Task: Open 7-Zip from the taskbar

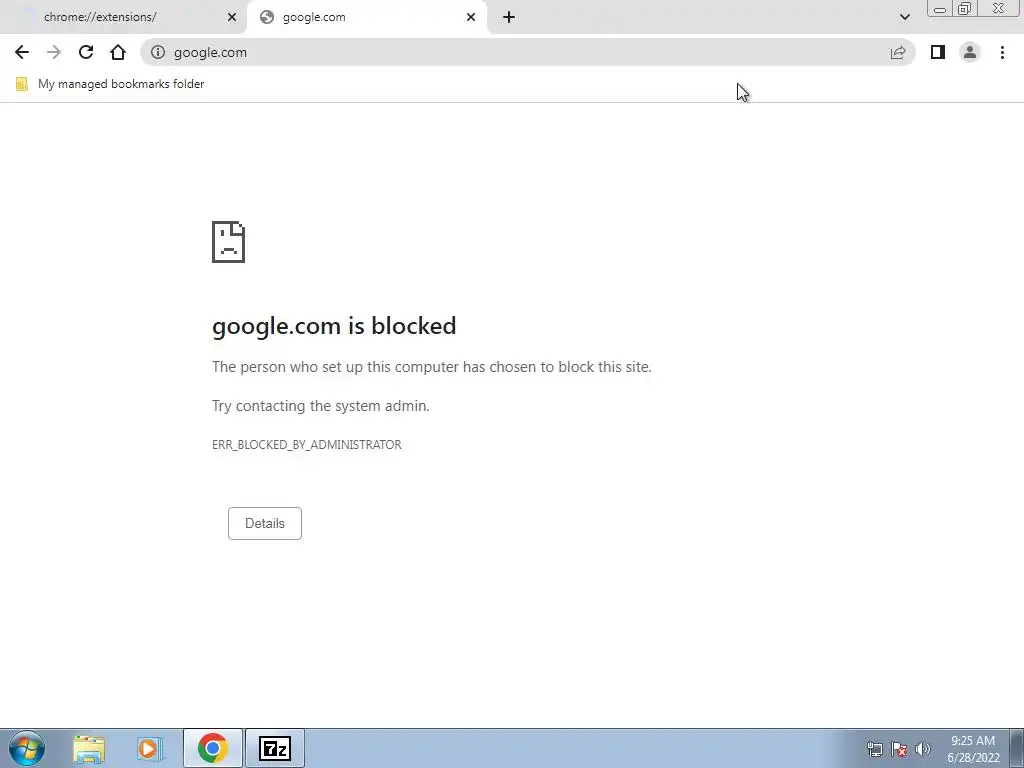Action: (275, 748)
